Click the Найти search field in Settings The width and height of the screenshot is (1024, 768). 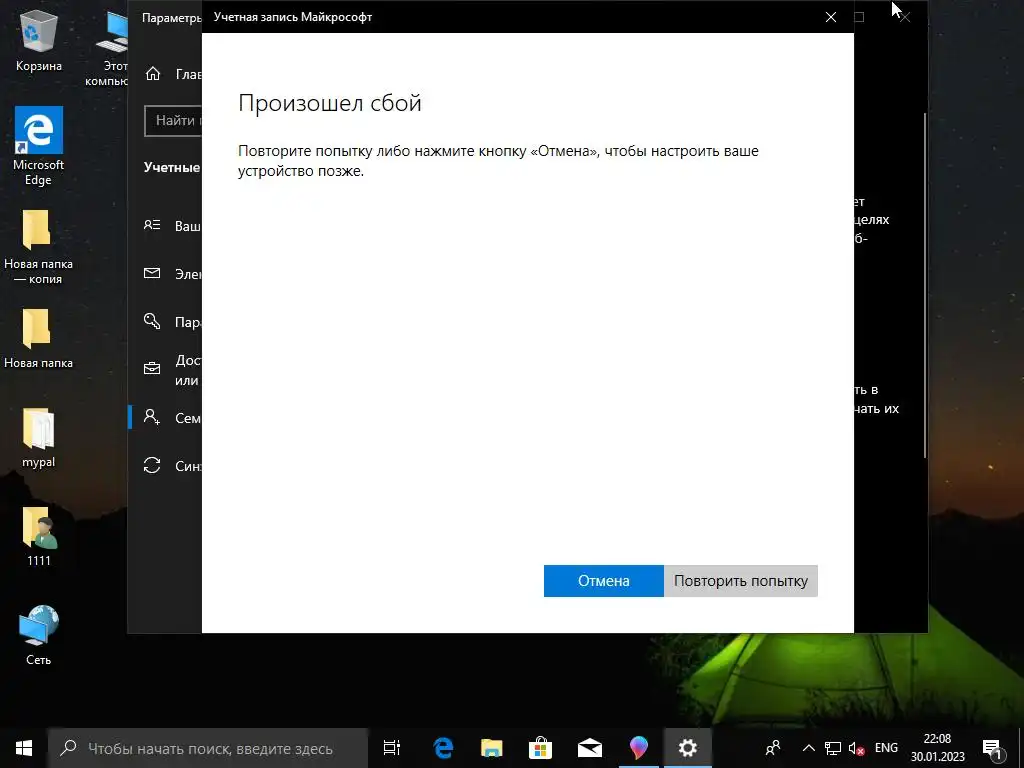click(x=172, y=121)
